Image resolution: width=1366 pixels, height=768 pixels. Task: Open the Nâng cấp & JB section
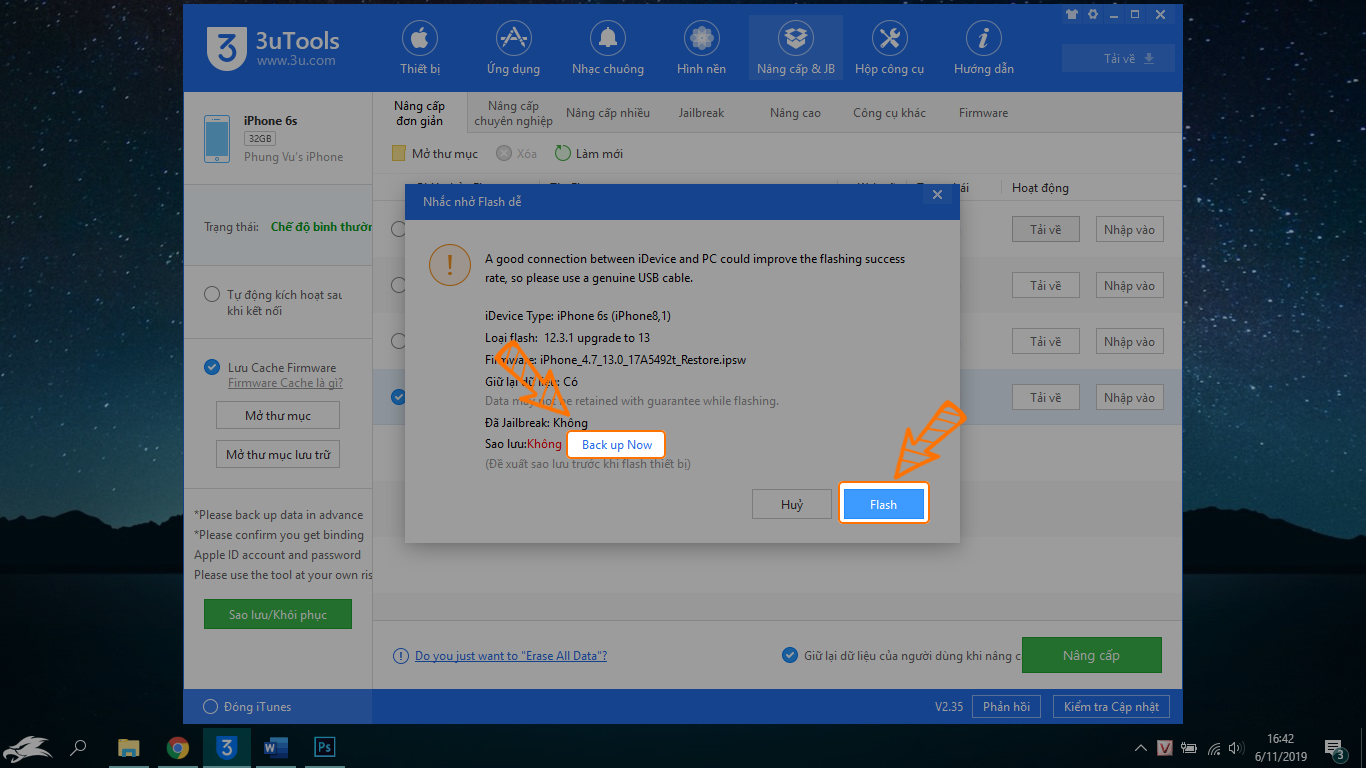click(x=796, y=48)
